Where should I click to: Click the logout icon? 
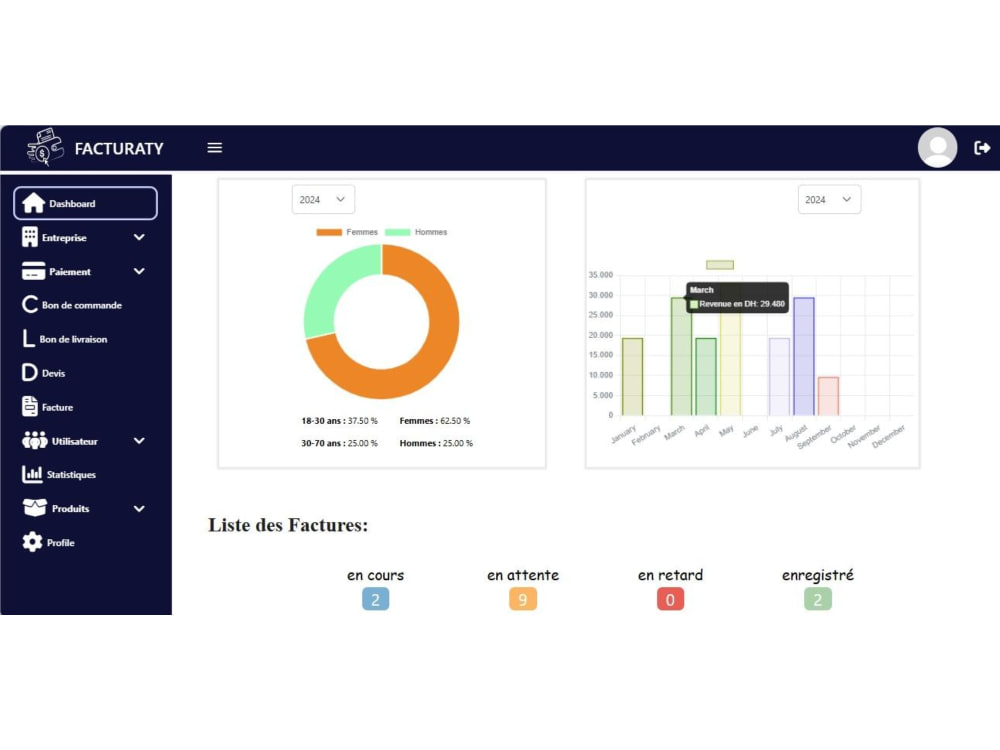pos(982,148)
